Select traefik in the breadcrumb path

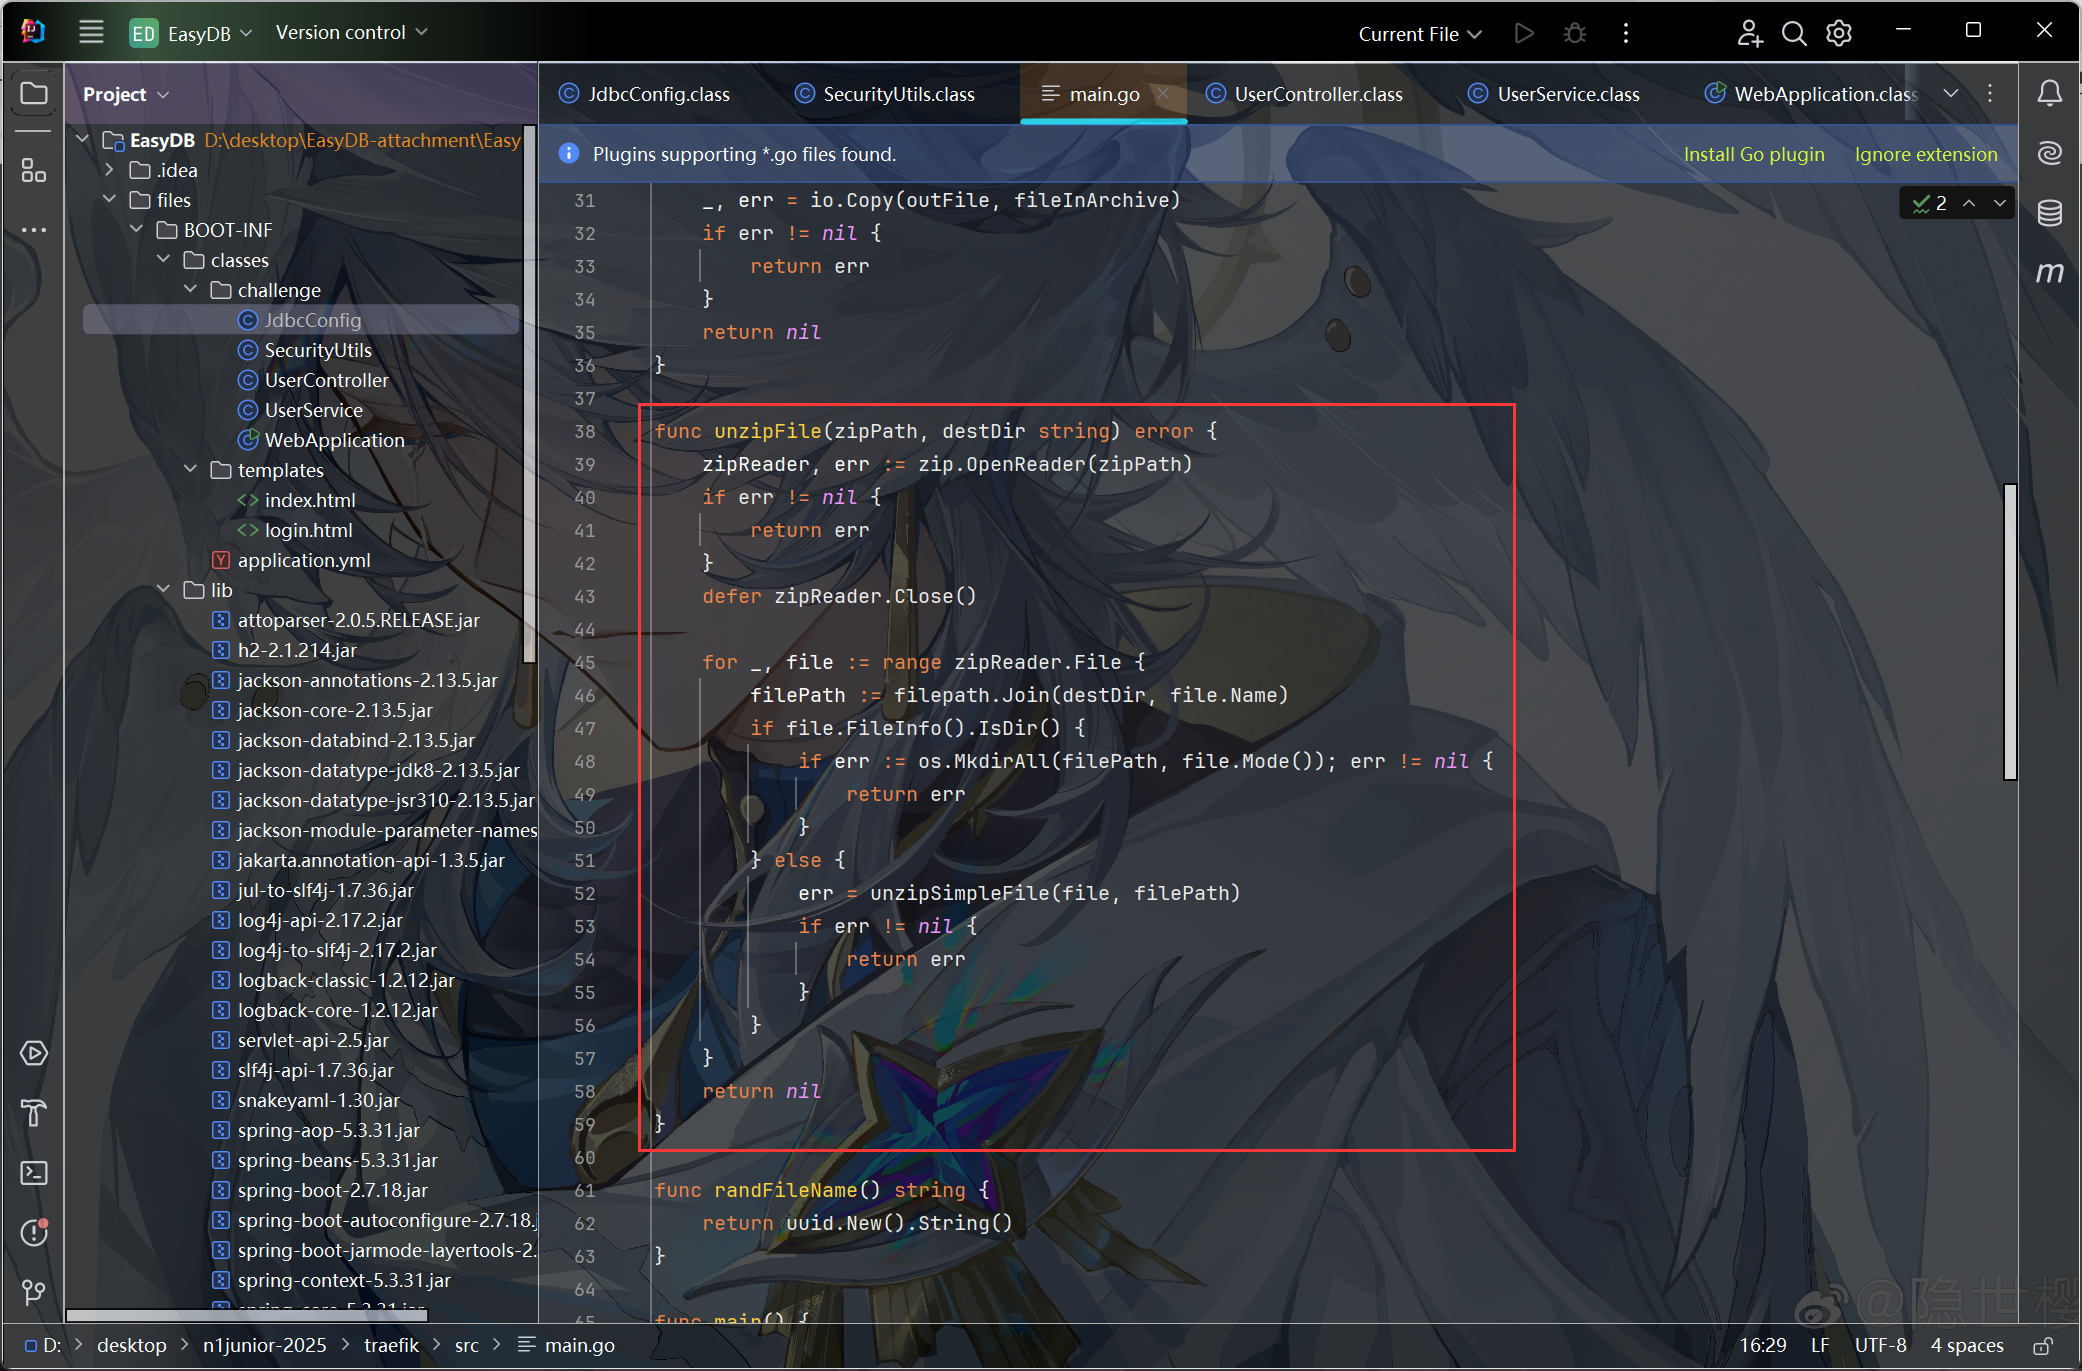point(391,1346)
